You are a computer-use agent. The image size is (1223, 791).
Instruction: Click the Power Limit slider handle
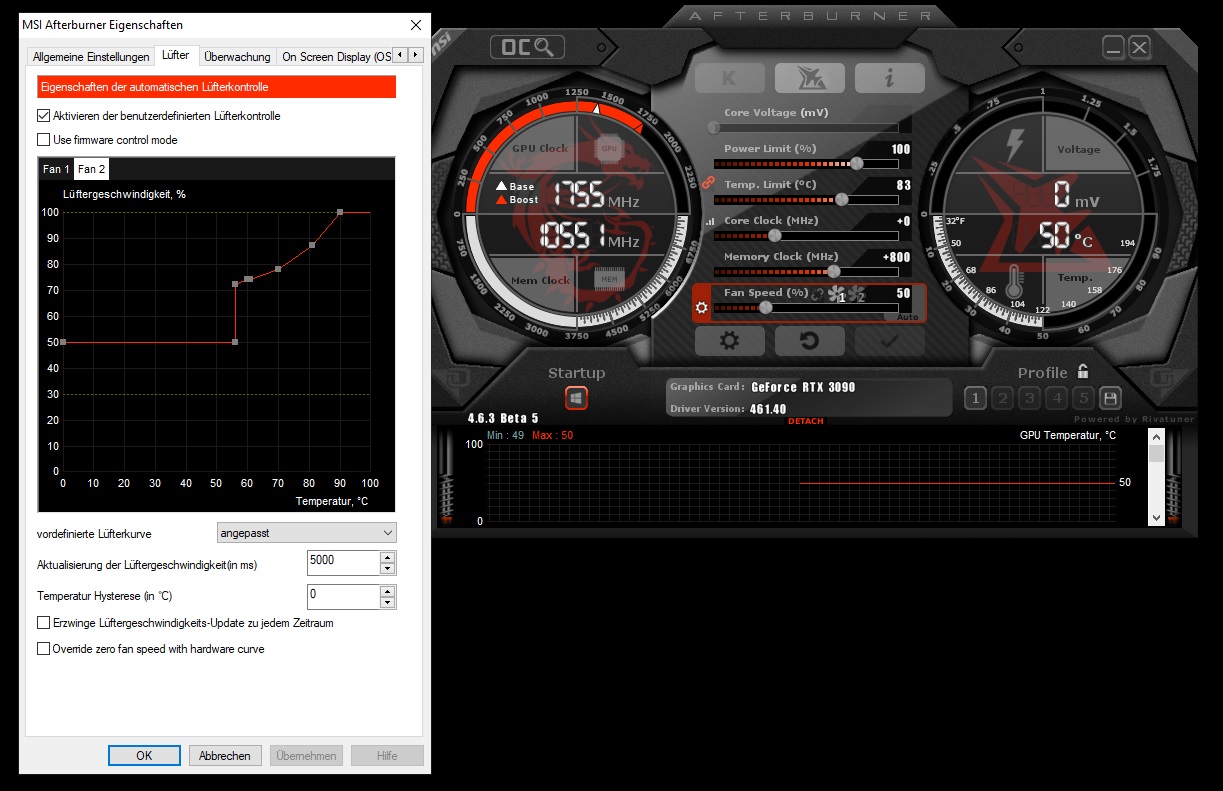(857, 164)
